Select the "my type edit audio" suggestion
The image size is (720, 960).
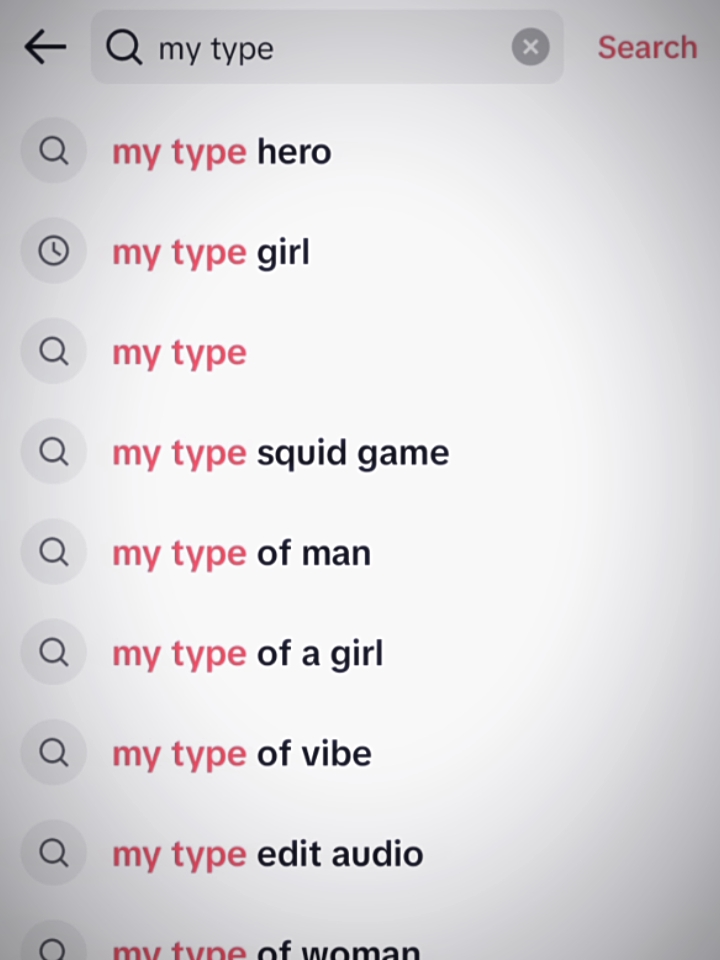(x=267, y=854)
